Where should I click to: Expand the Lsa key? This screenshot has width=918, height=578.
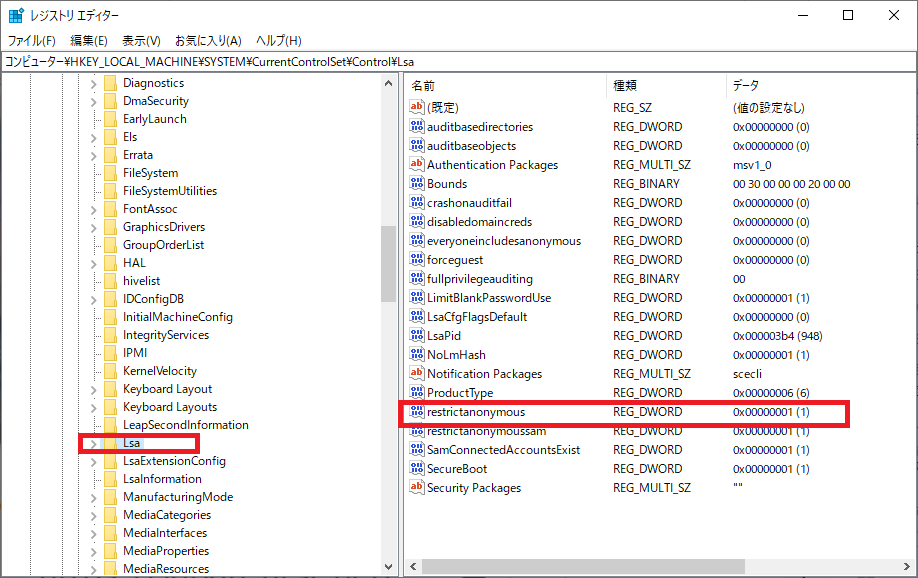[93, 444]
